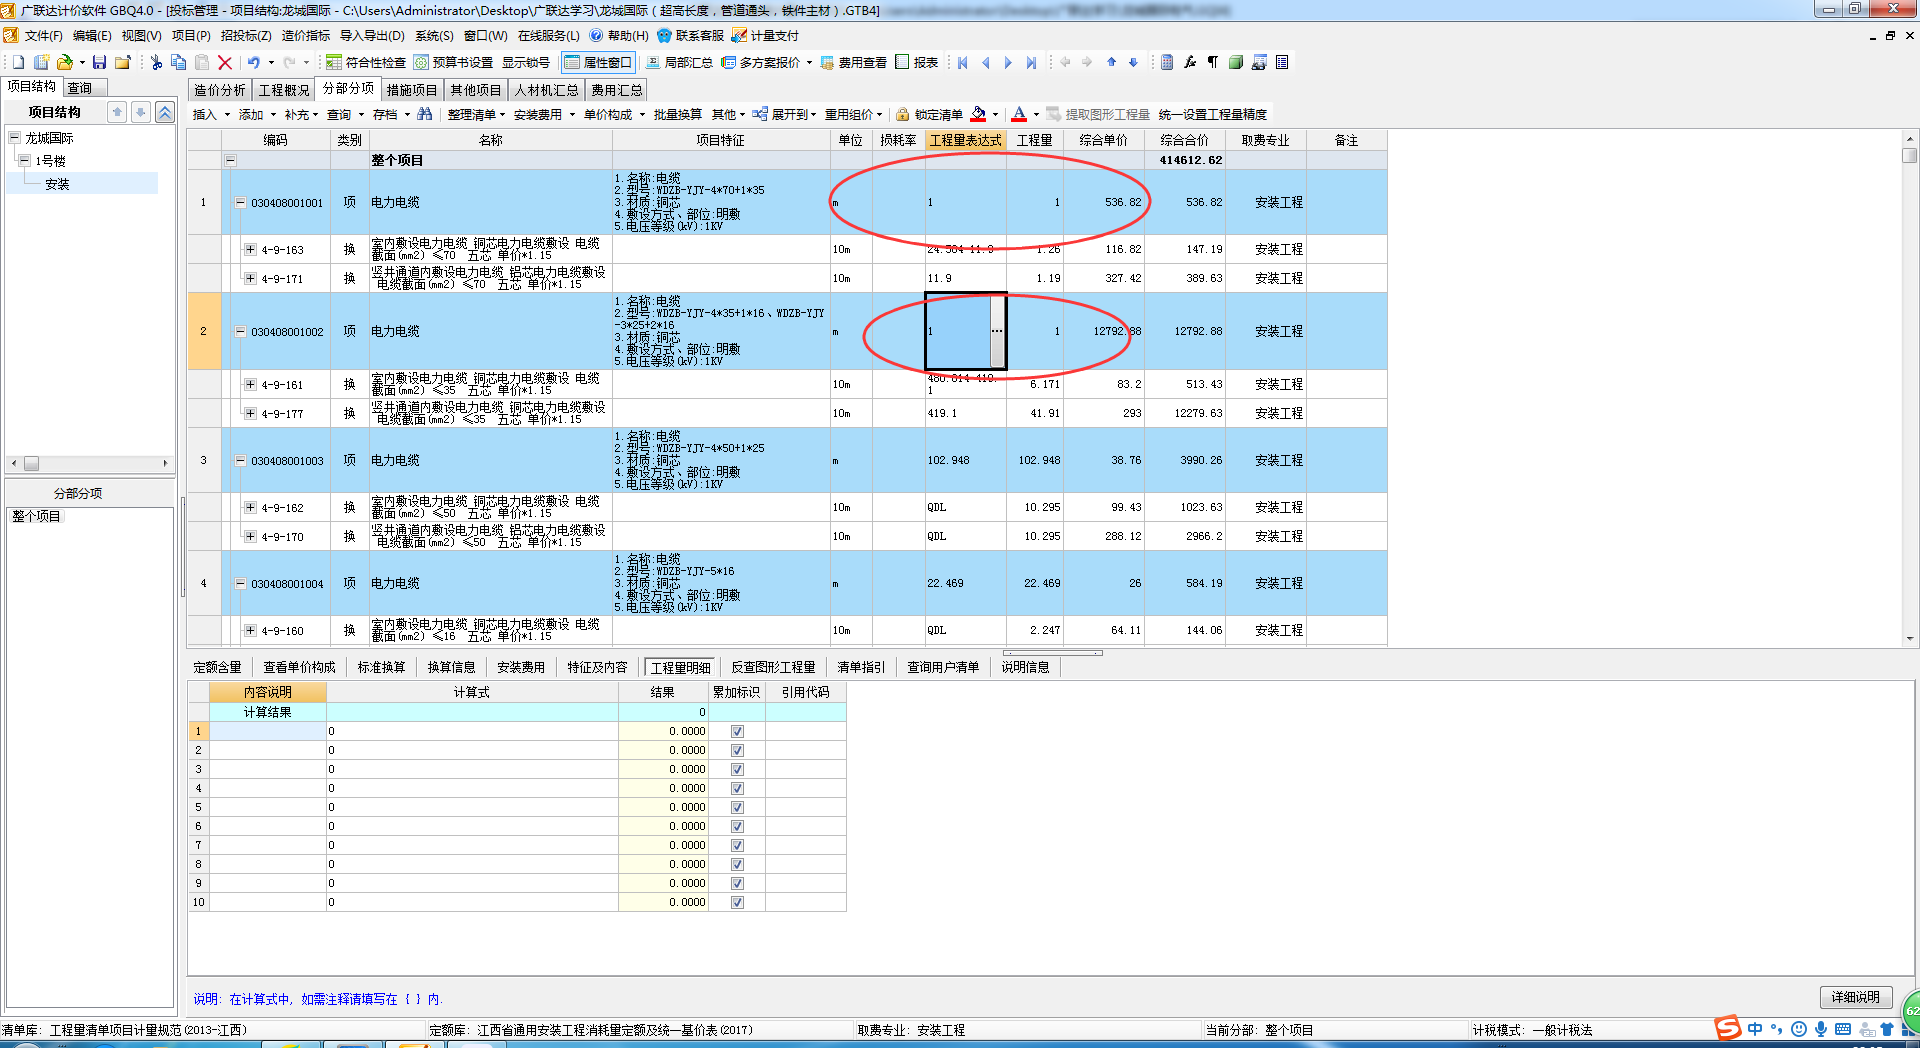Image resolution: width=1920 pixels, height=1048 pixels.
Task: Open the 整理清单 dropdown
Action: 477,114
